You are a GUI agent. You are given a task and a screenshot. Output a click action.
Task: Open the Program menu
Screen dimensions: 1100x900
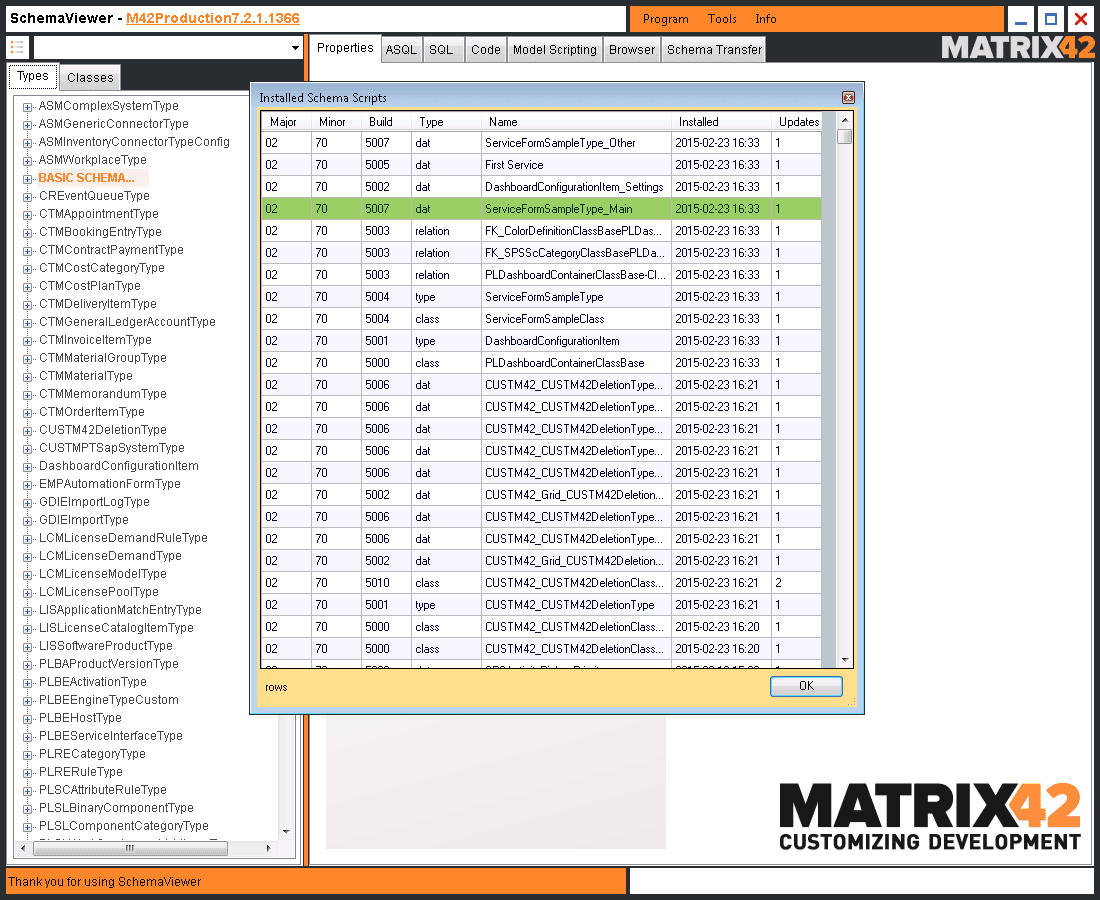pos(666,18)
